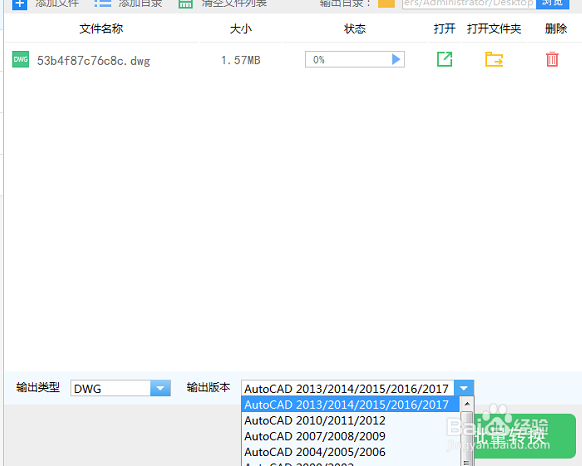Click the 大小 column header

pos(241,29)
